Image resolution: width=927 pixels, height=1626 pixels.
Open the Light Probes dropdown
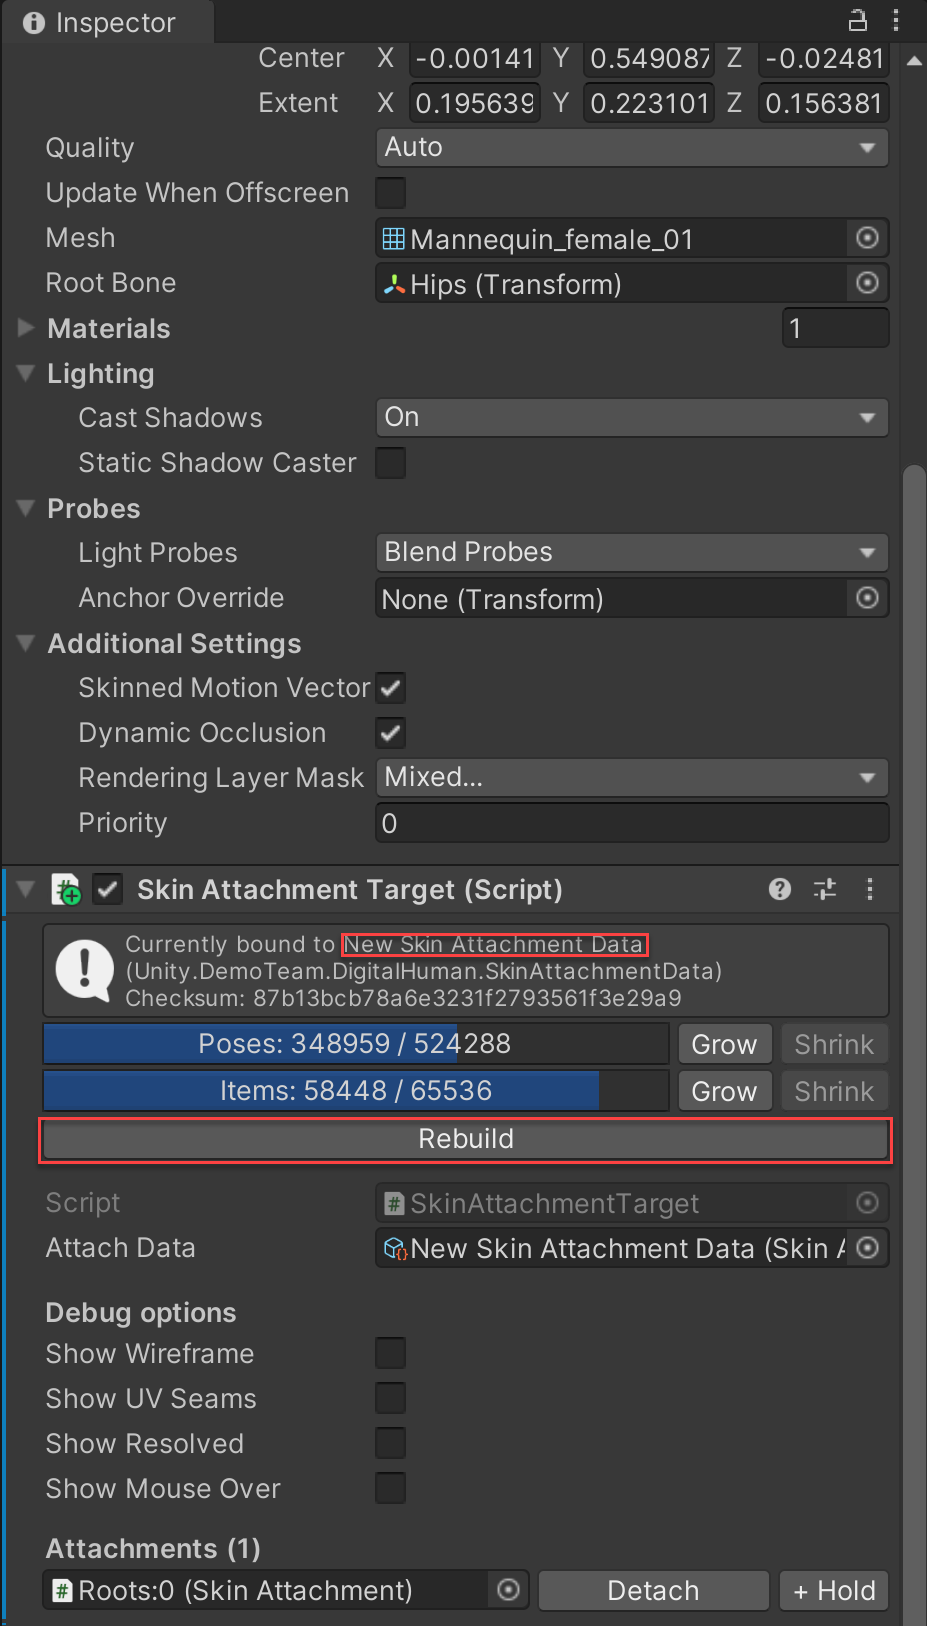tap(631, 553)
